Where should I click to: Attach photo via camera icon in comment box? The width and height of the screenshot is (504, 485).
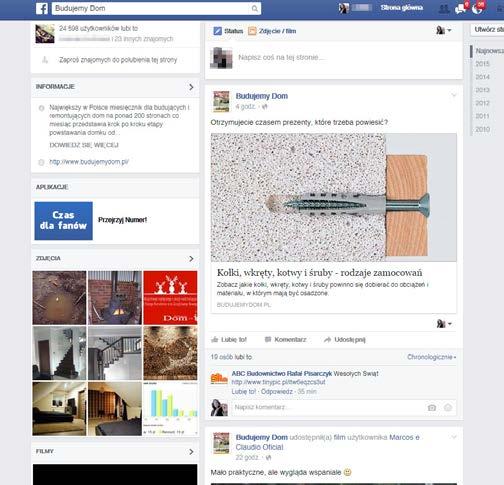coord(432,407)
